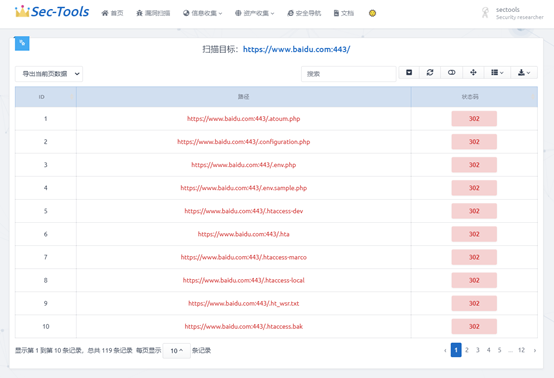Click the blue corner icon above the table
The image size is (554, 378).
click(x=22, y=43)
